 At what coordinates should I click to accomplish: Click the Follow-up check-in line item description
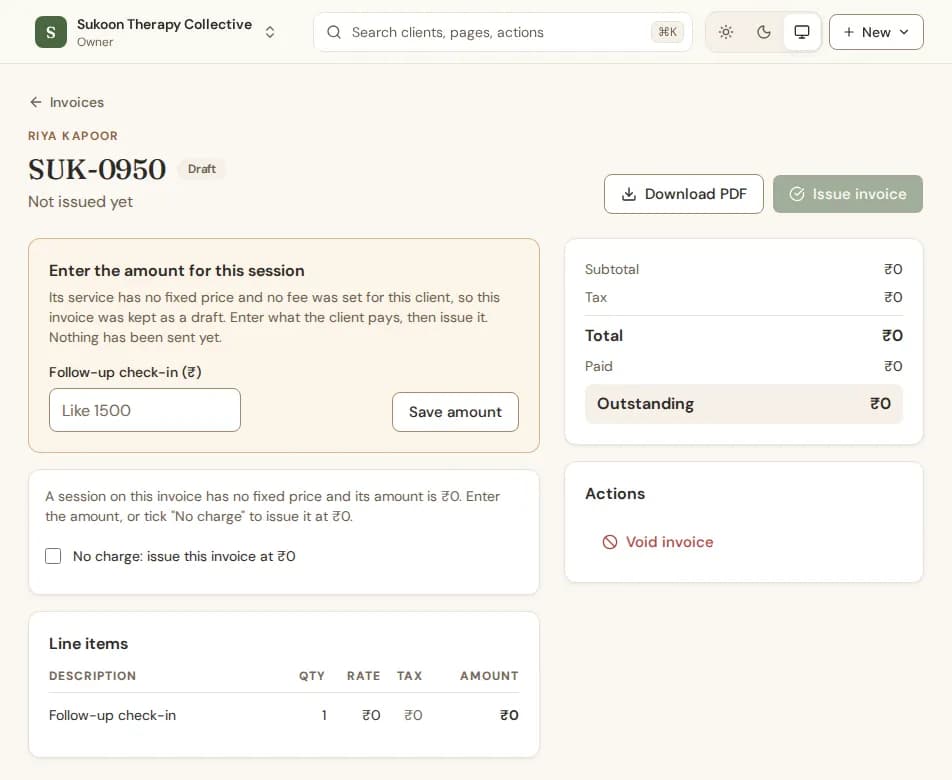point(112,715)
